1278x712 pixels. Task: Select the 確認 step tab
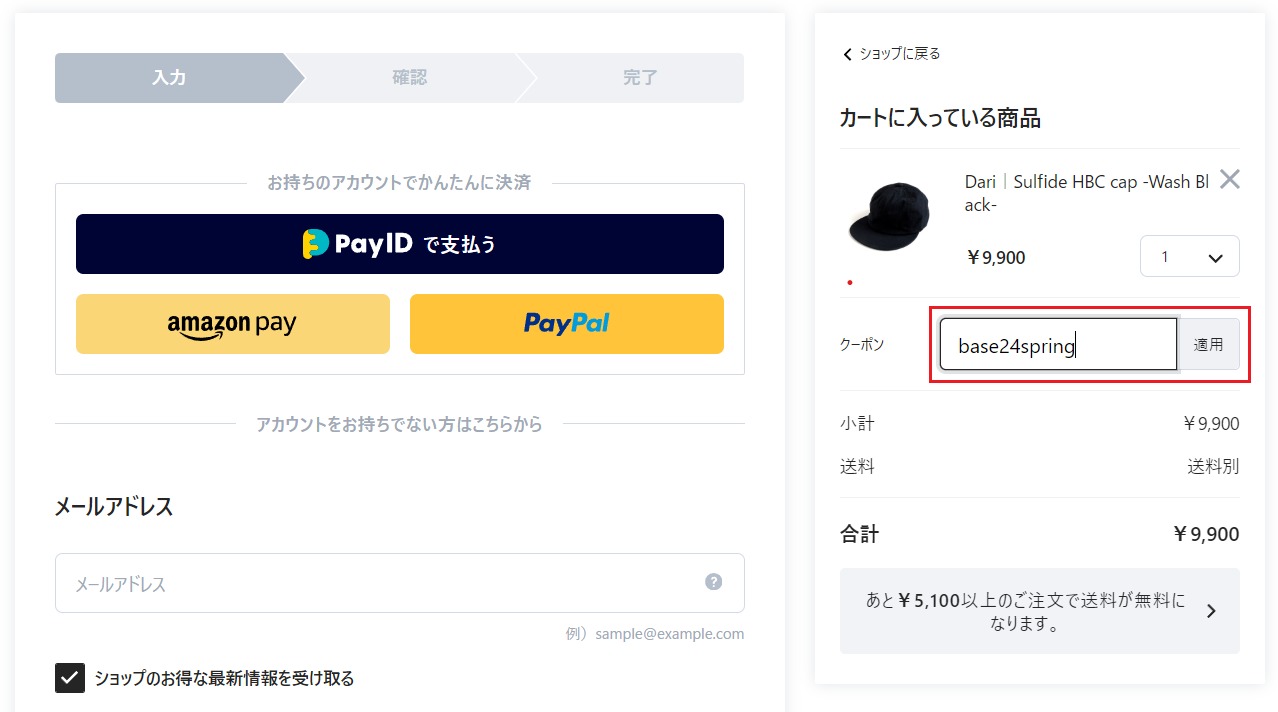click(409, 78)
